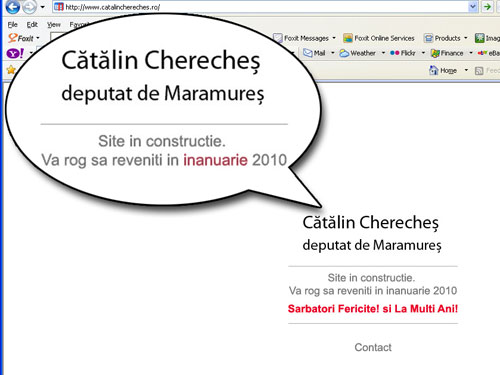Open the File menu
This screenshot has width=500, height=375.
coord(12,25)
